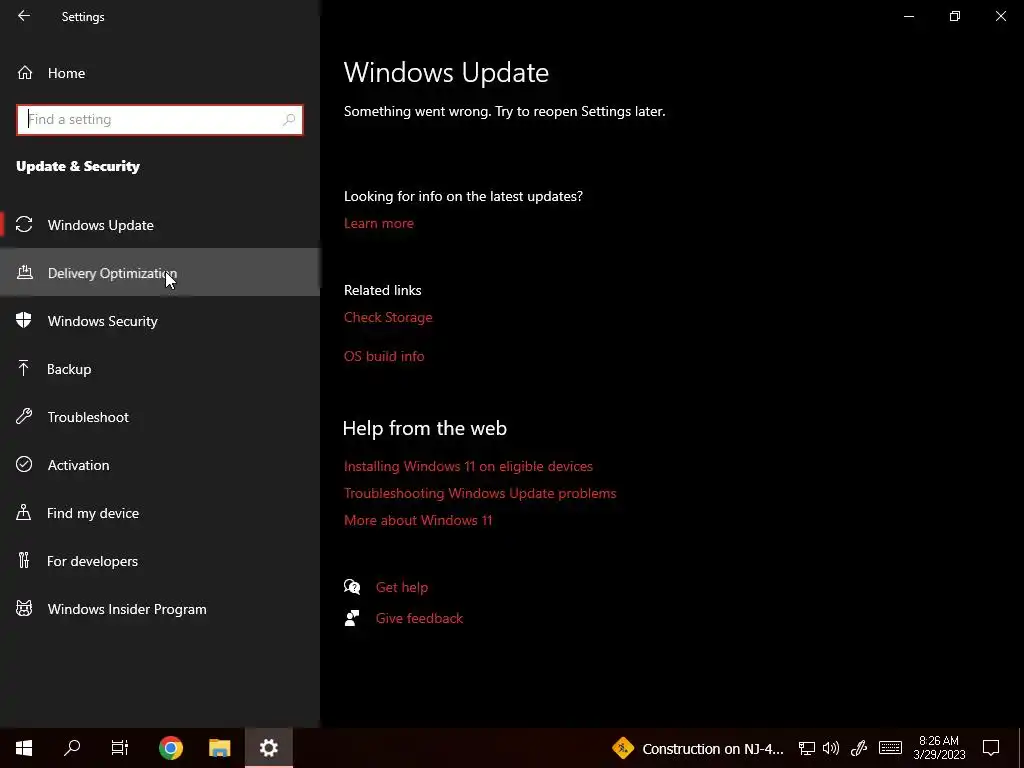1024x768 pixels.
Task: Click the Settings gear on the taskbar
Action: [268, 748]
